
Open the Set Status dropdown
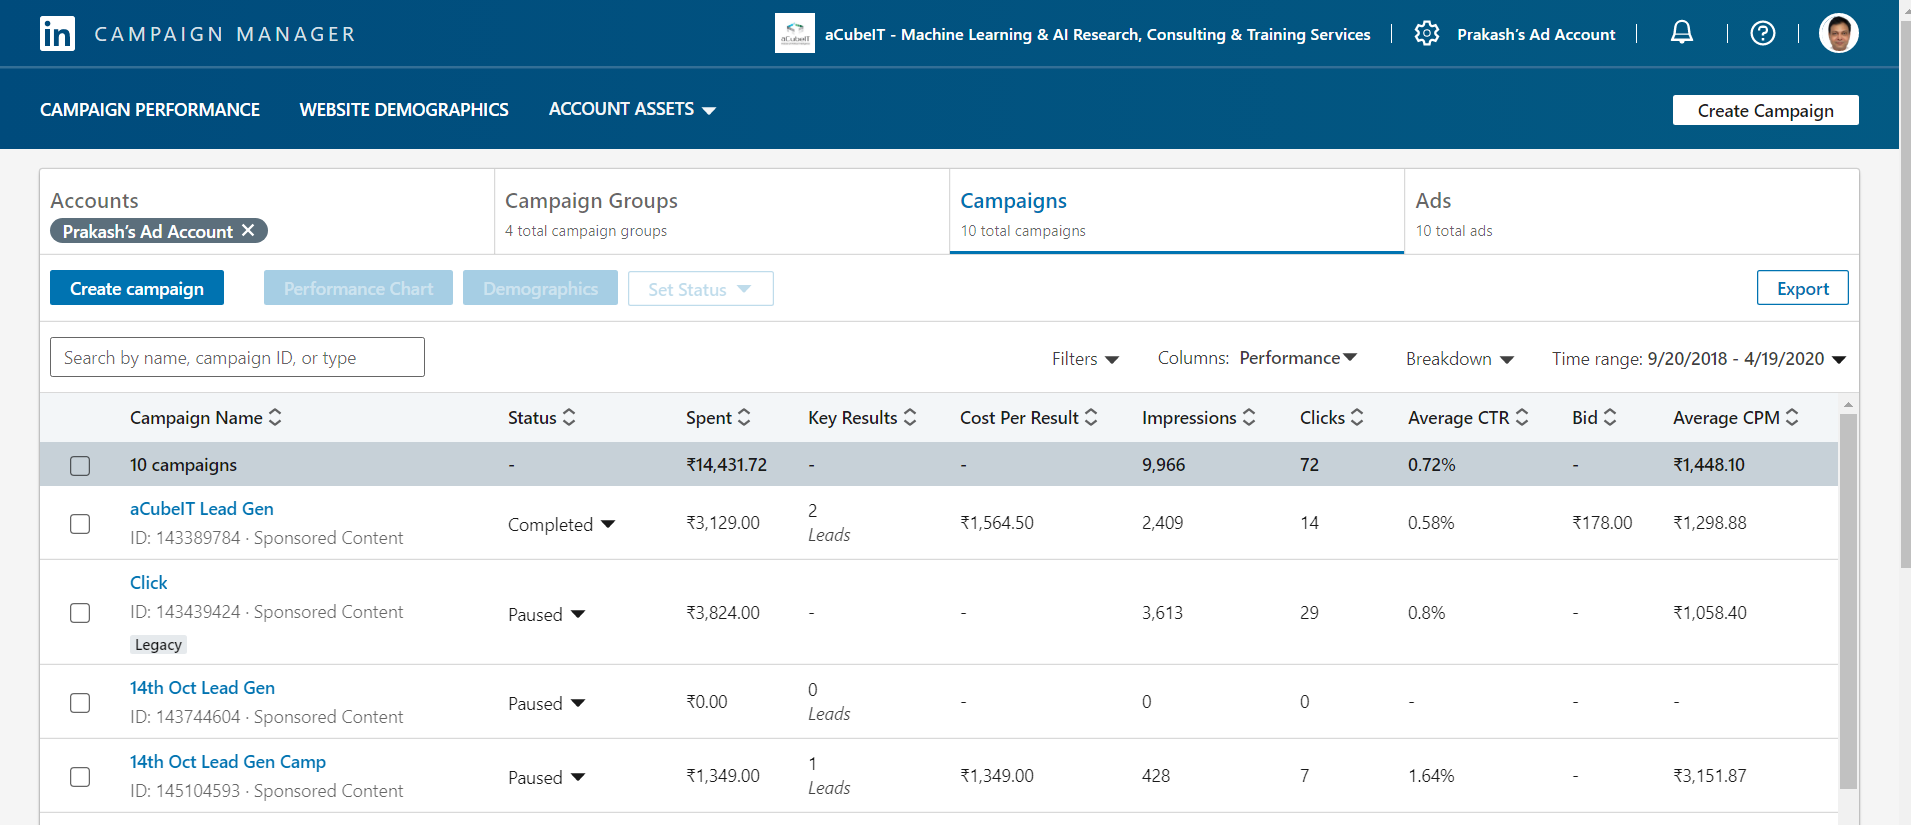click(x=700, y=289)
